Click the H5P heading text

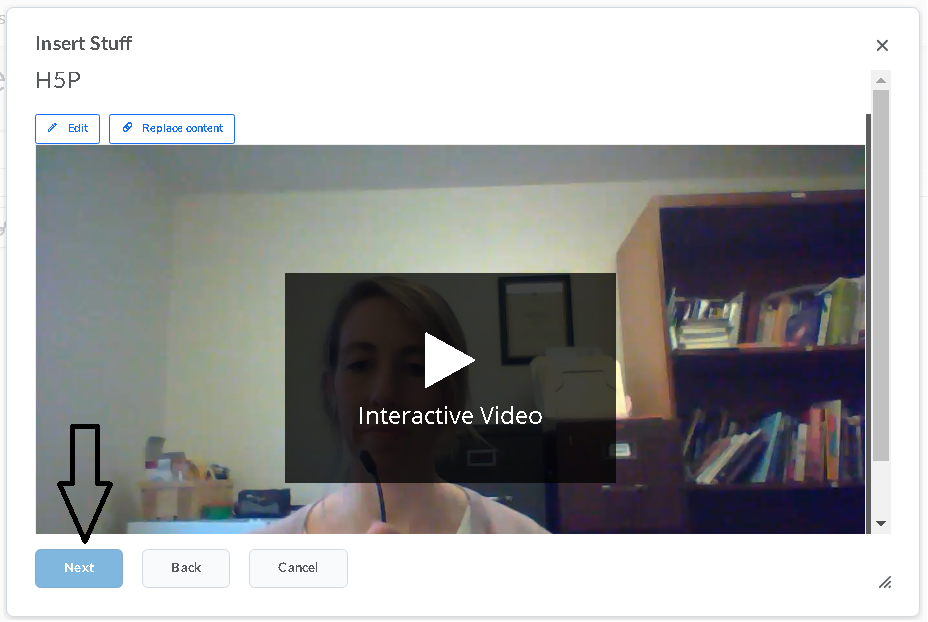click(58, 80)
